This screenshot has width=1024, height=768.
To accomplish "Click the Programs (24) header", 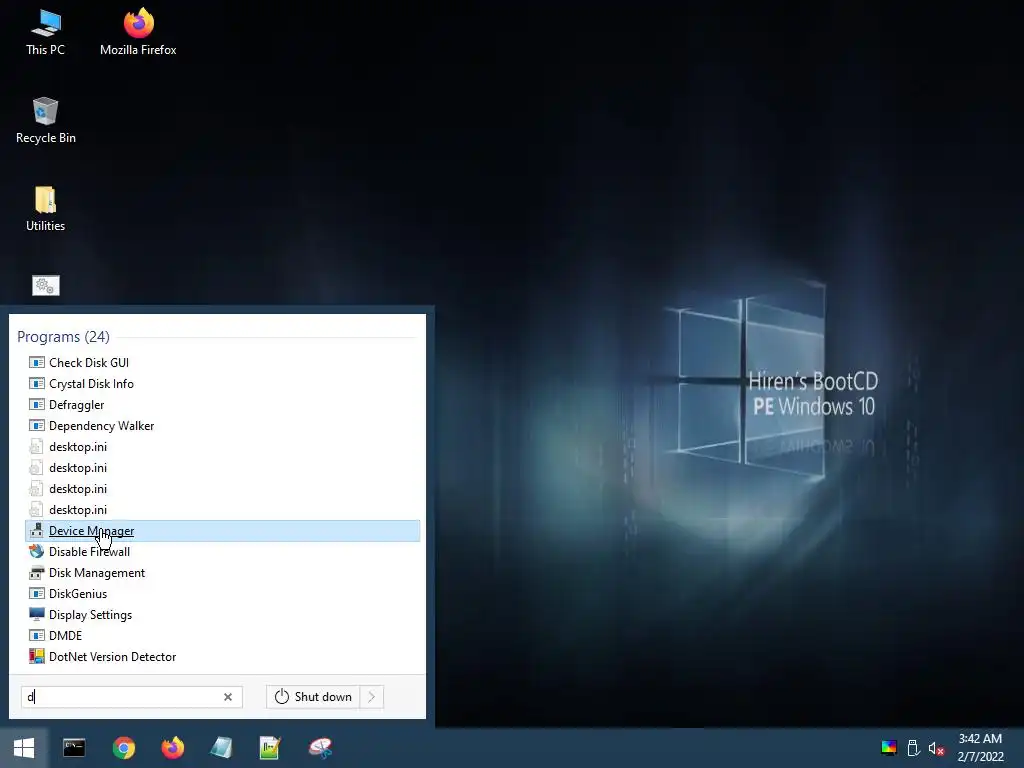I will tap(63, 336).
